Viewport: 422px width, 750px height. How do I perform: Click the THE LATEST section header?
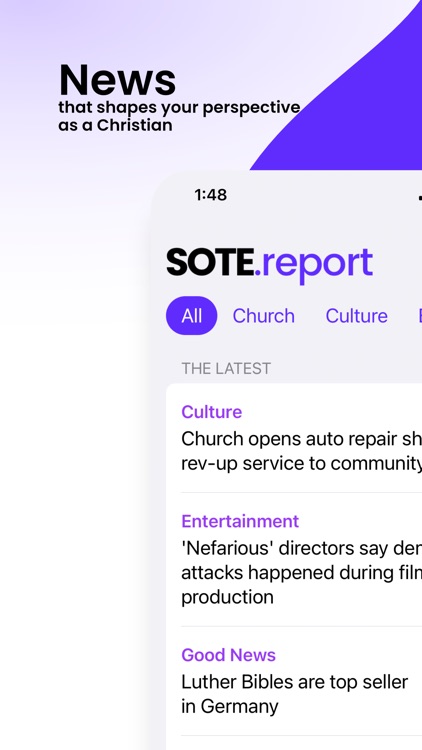pos(226,368)
